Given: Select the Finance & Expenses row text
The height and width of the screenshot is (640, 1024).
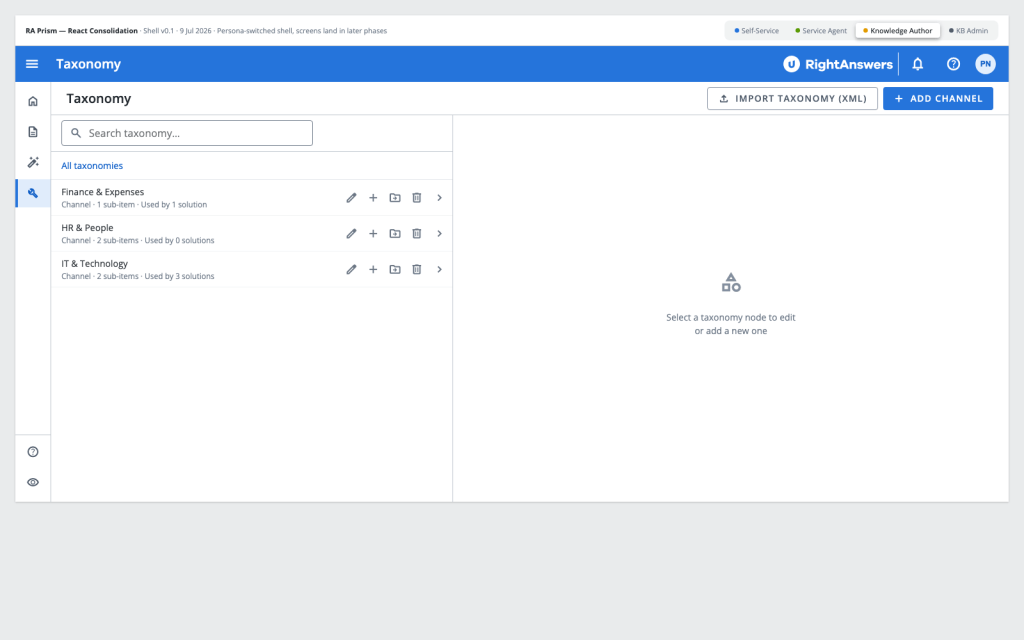Looking at the screenshot, I should (x=103, y=192).
